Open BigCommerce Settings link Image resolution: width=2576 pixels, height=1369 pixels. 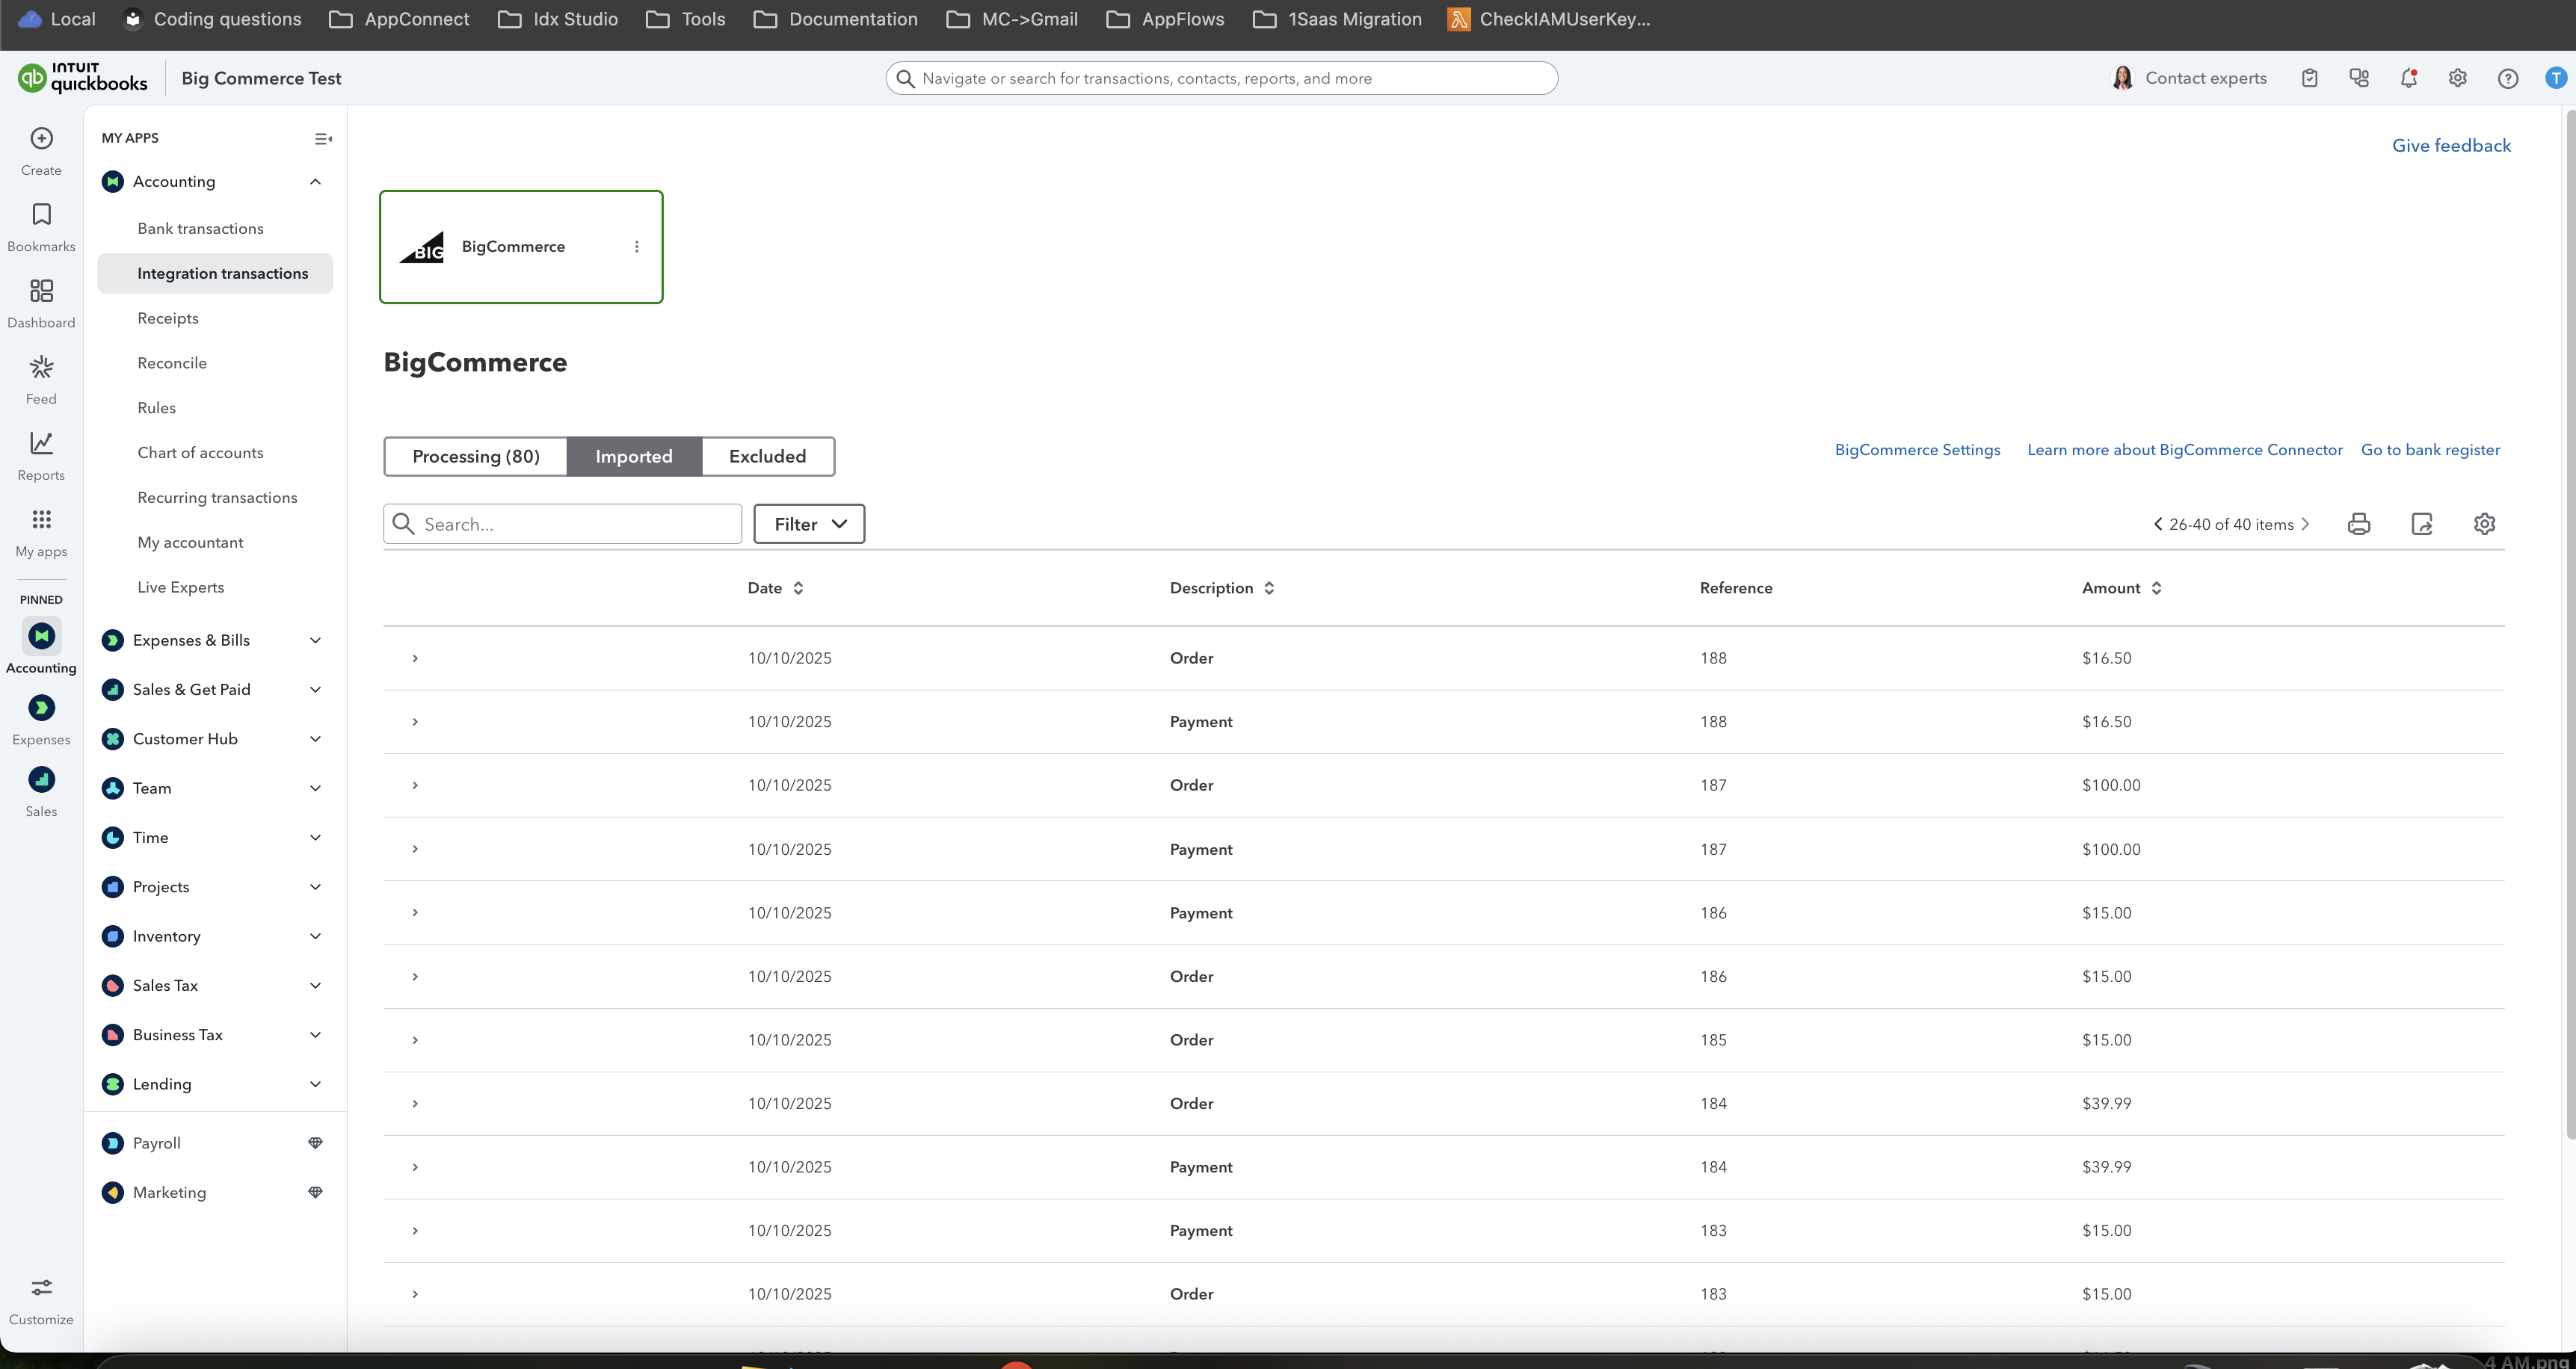(1917, 450)
